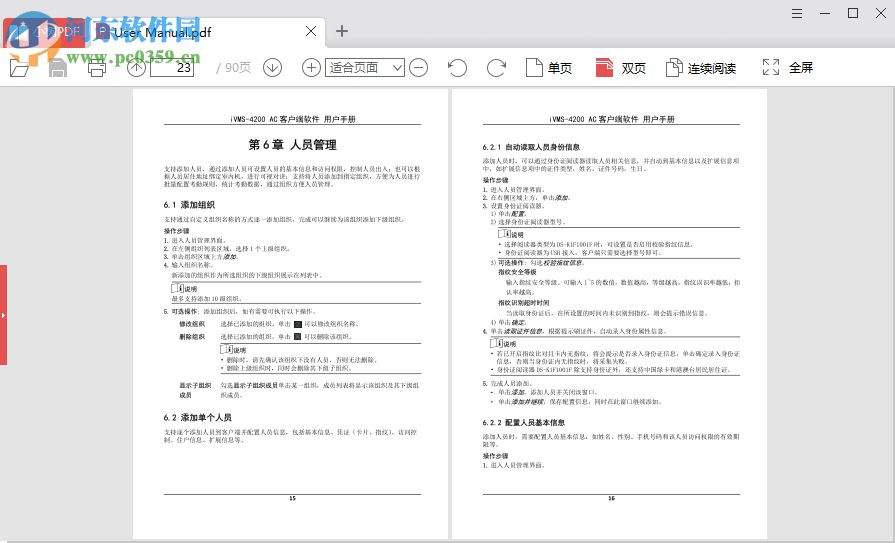Click the 6.1 添加组织 section heading

coord(189,204)
